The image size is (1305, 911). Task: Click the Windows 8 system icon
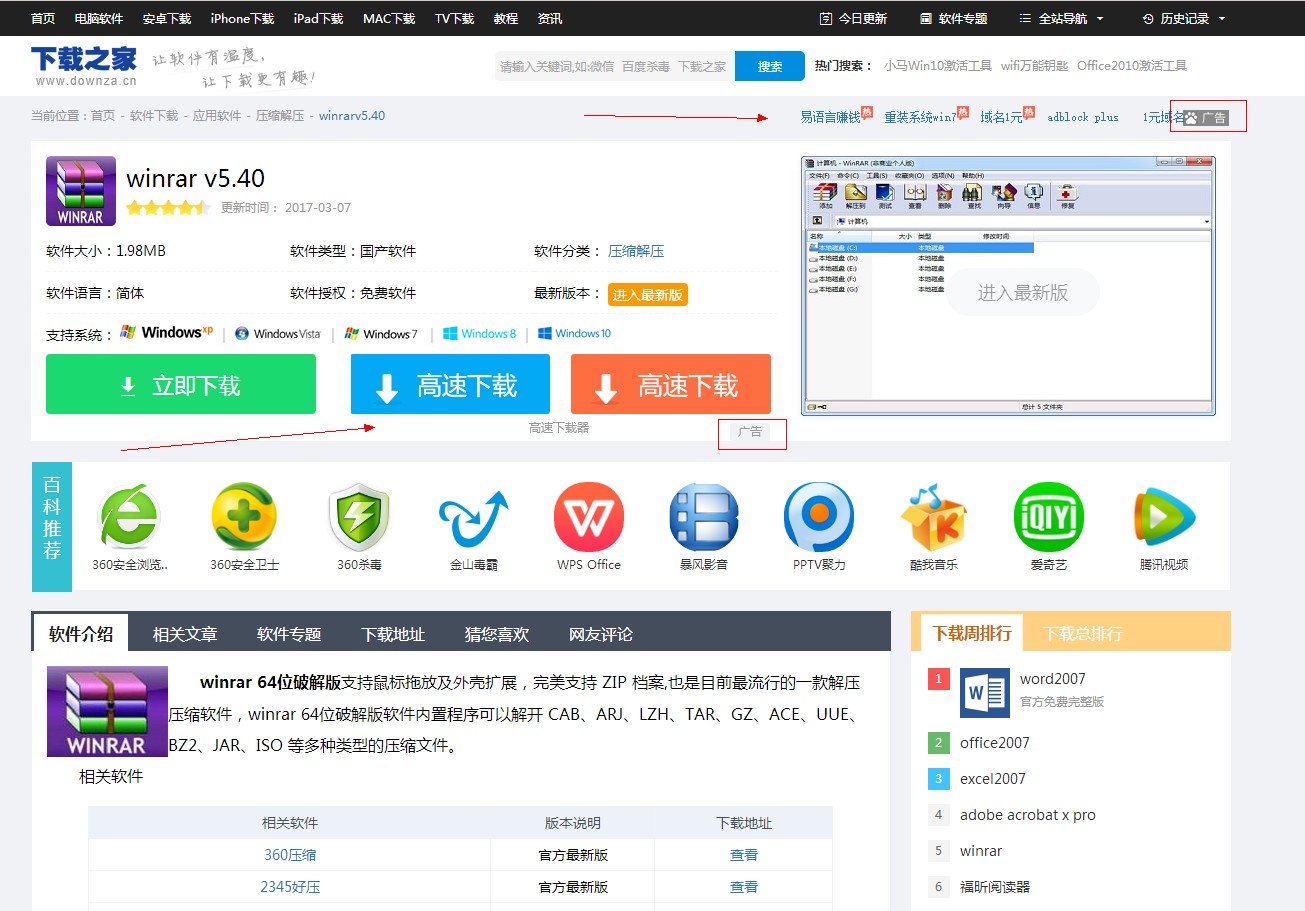(x=480, y=334)
